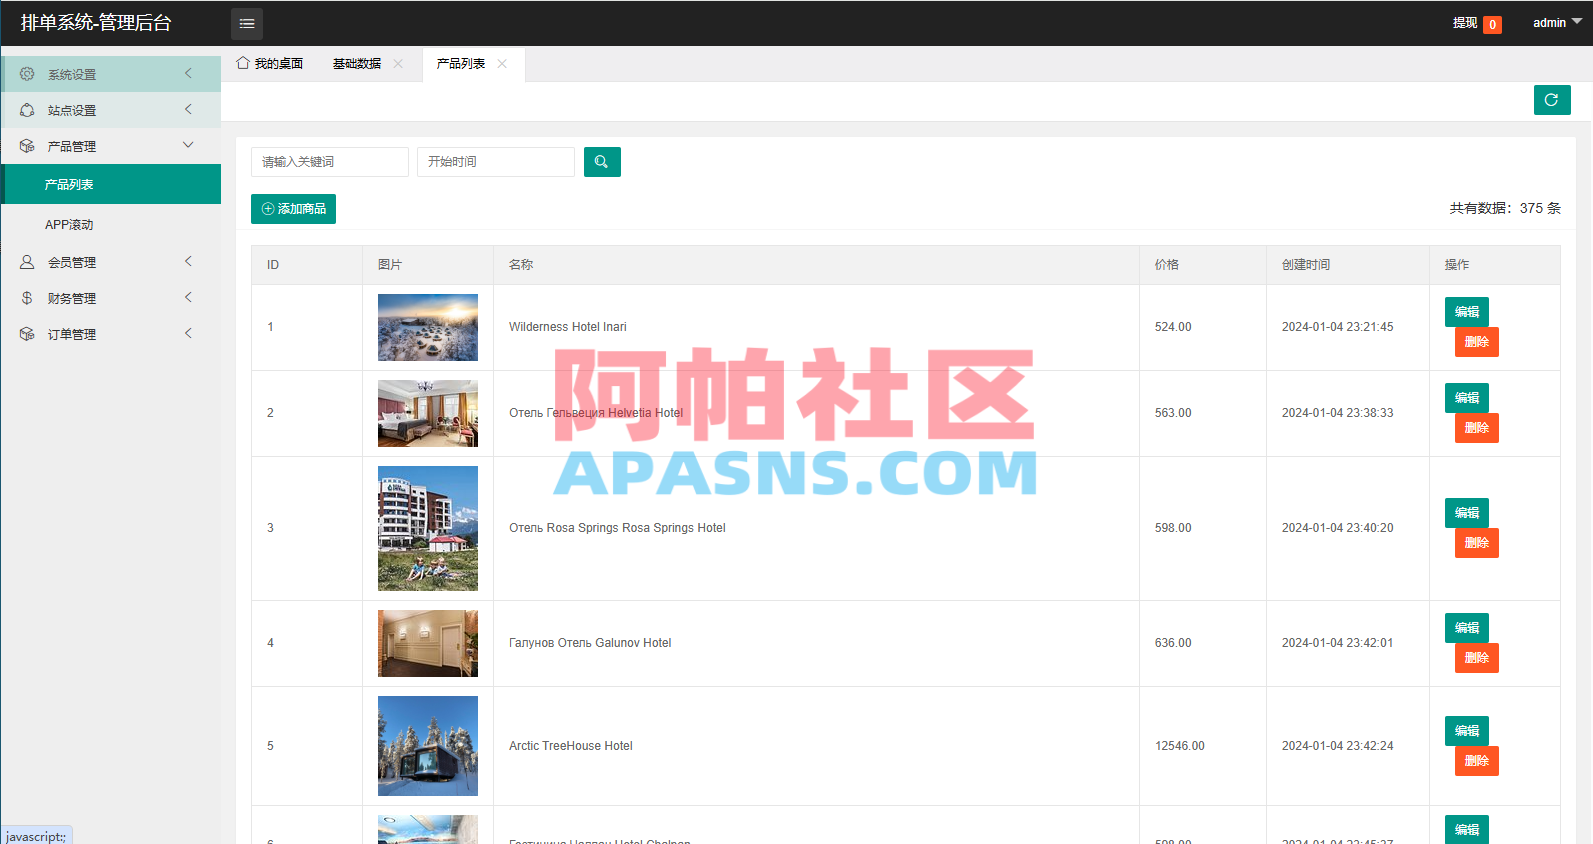Click 编辑 for Helvetia Hotel row
1593x844 pixels.
pos(1467,398)
